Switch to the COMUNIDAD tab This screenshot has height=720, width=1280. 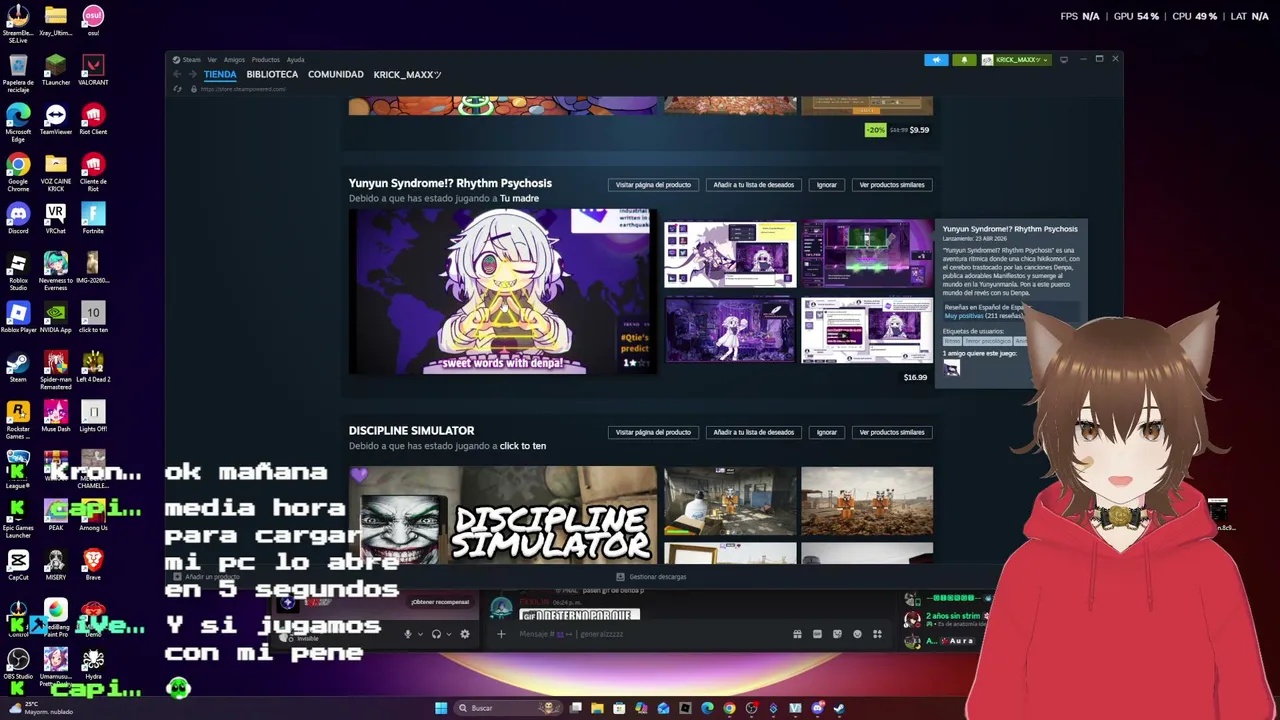pyautogui.click(x=336, y=74)
